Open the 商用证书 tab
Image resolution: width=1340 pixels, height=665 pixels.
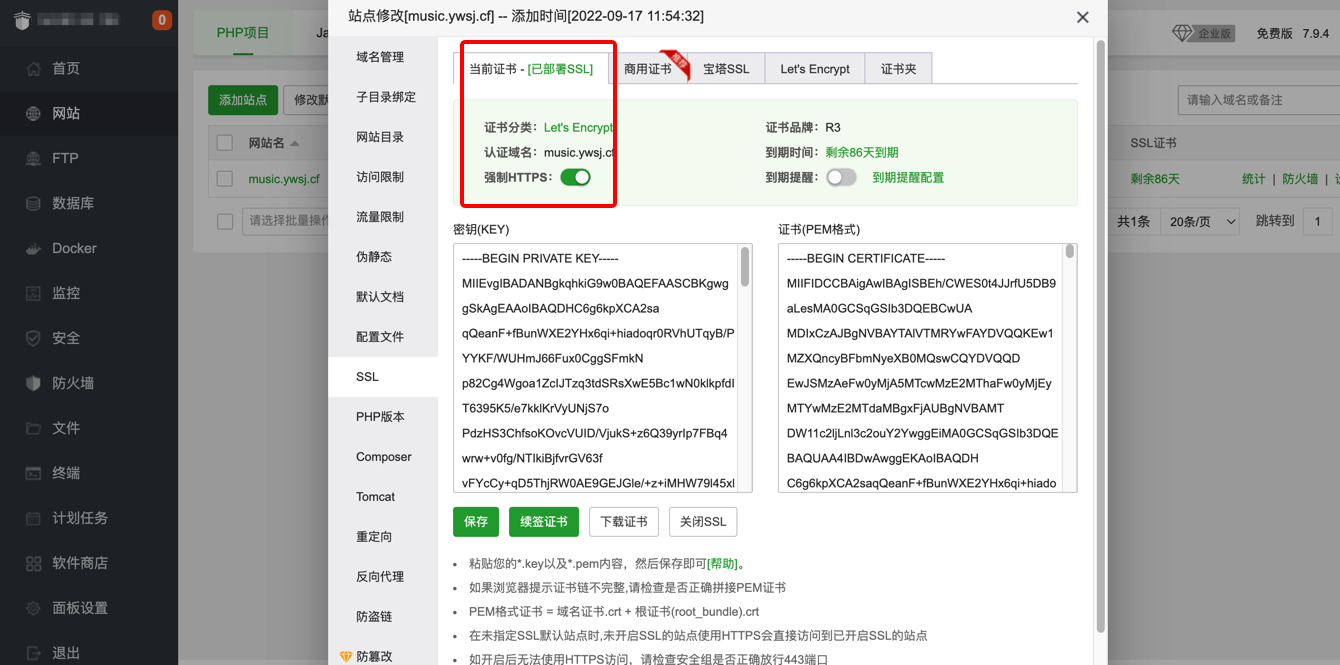pyautogui.click(x=648, y=69)
